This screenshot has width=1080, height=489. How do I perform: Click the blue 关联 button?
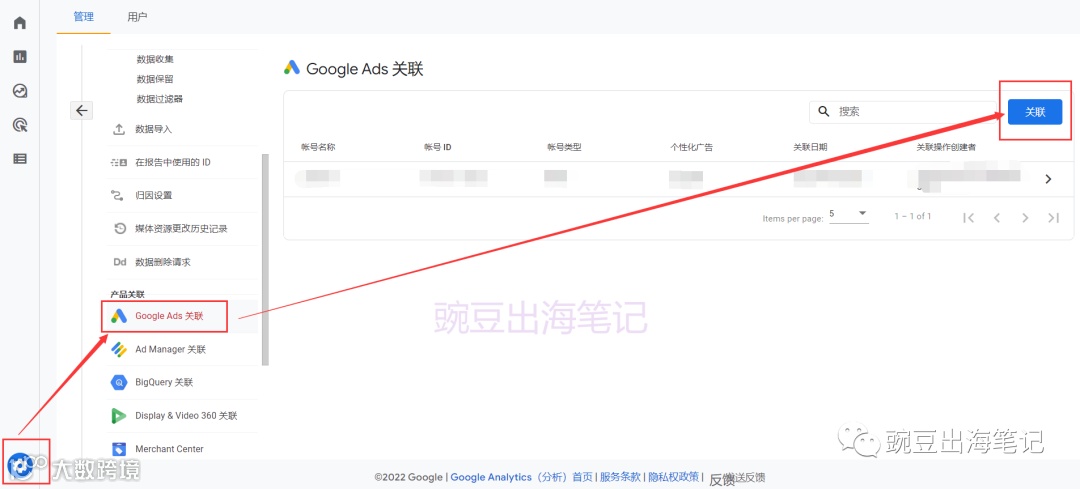click(x=1035, y=112)
